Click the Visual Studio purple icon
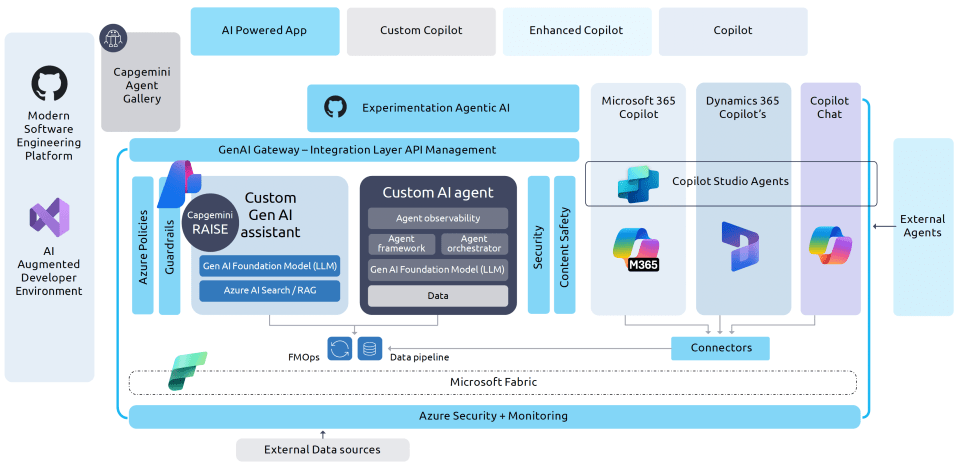 (49, 219)
